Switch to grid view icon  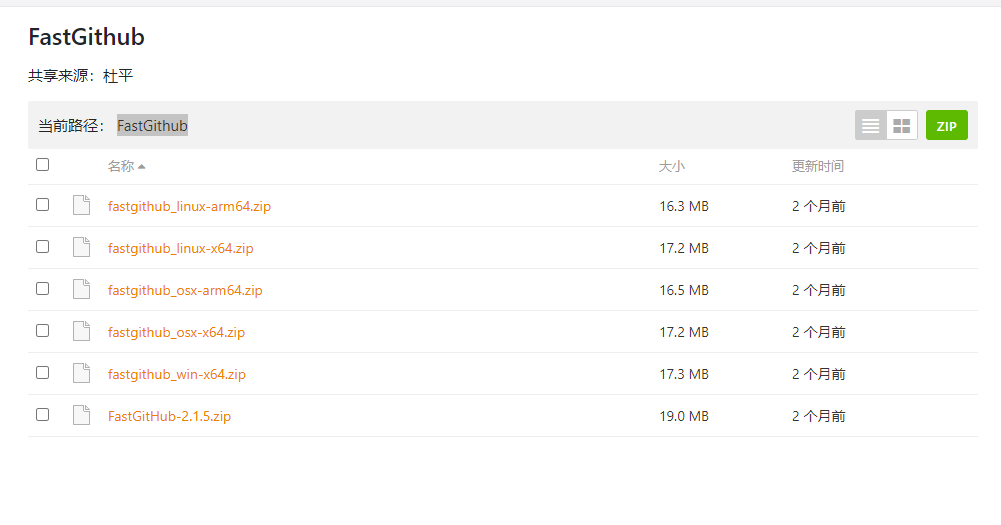tap(902, 125)
